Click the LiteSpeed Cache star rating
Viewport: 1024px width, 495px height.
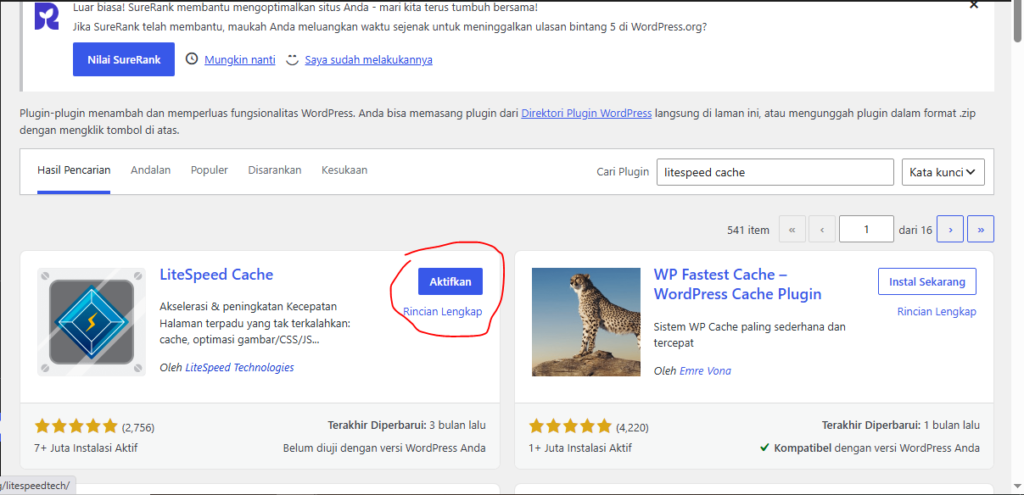[76, 427]
